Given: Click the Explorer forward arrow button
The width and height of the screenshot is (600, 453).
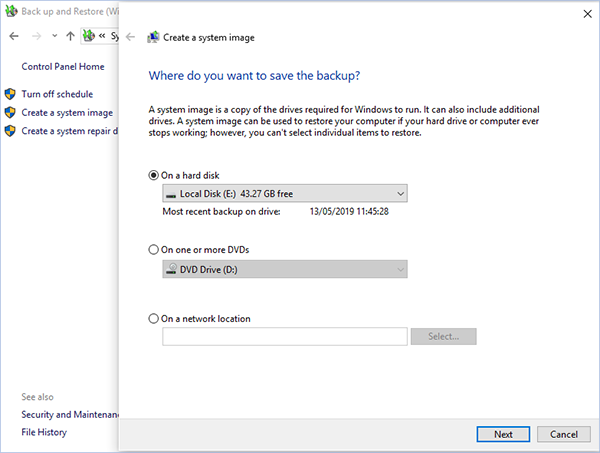Looking at the screenshot, I should point(36,36).
